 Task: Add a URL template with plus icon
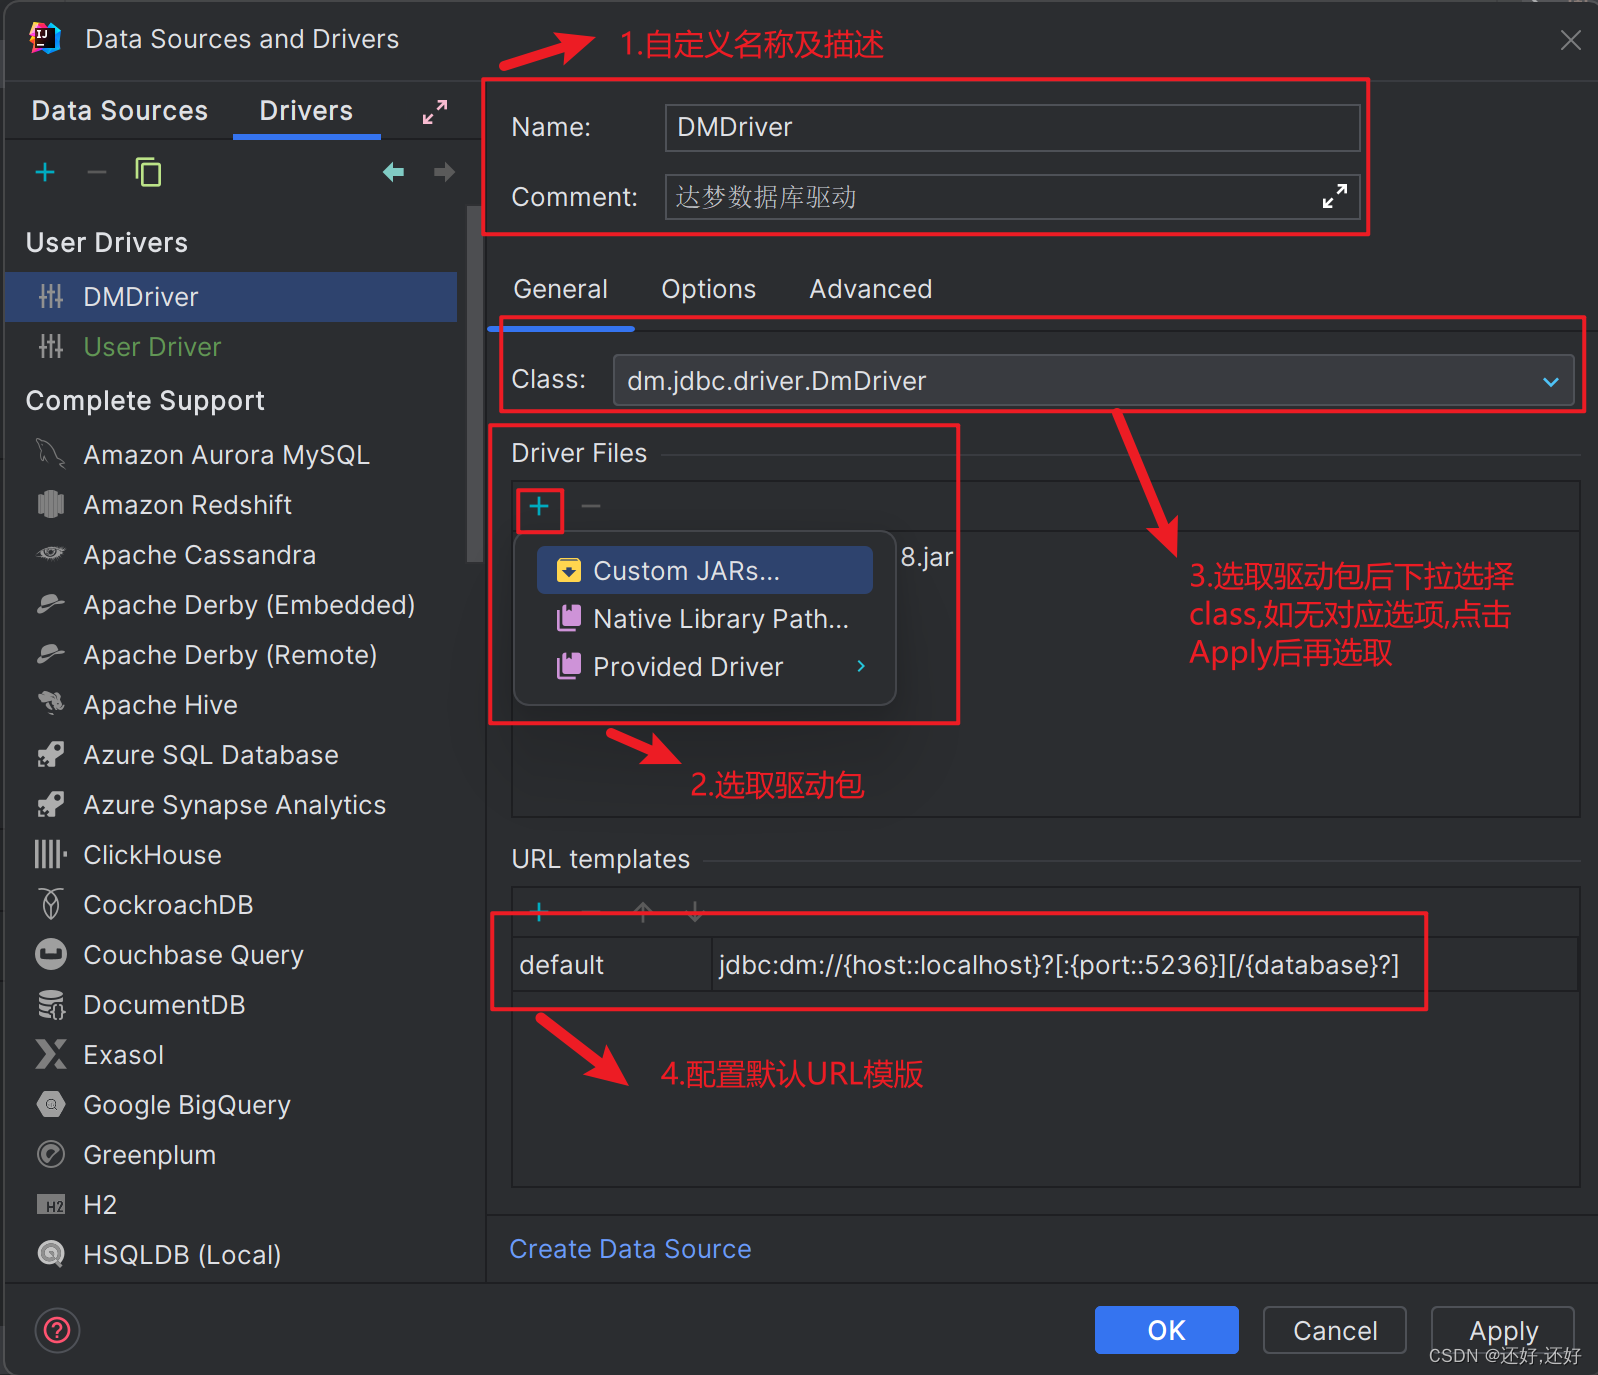(540, 911)
